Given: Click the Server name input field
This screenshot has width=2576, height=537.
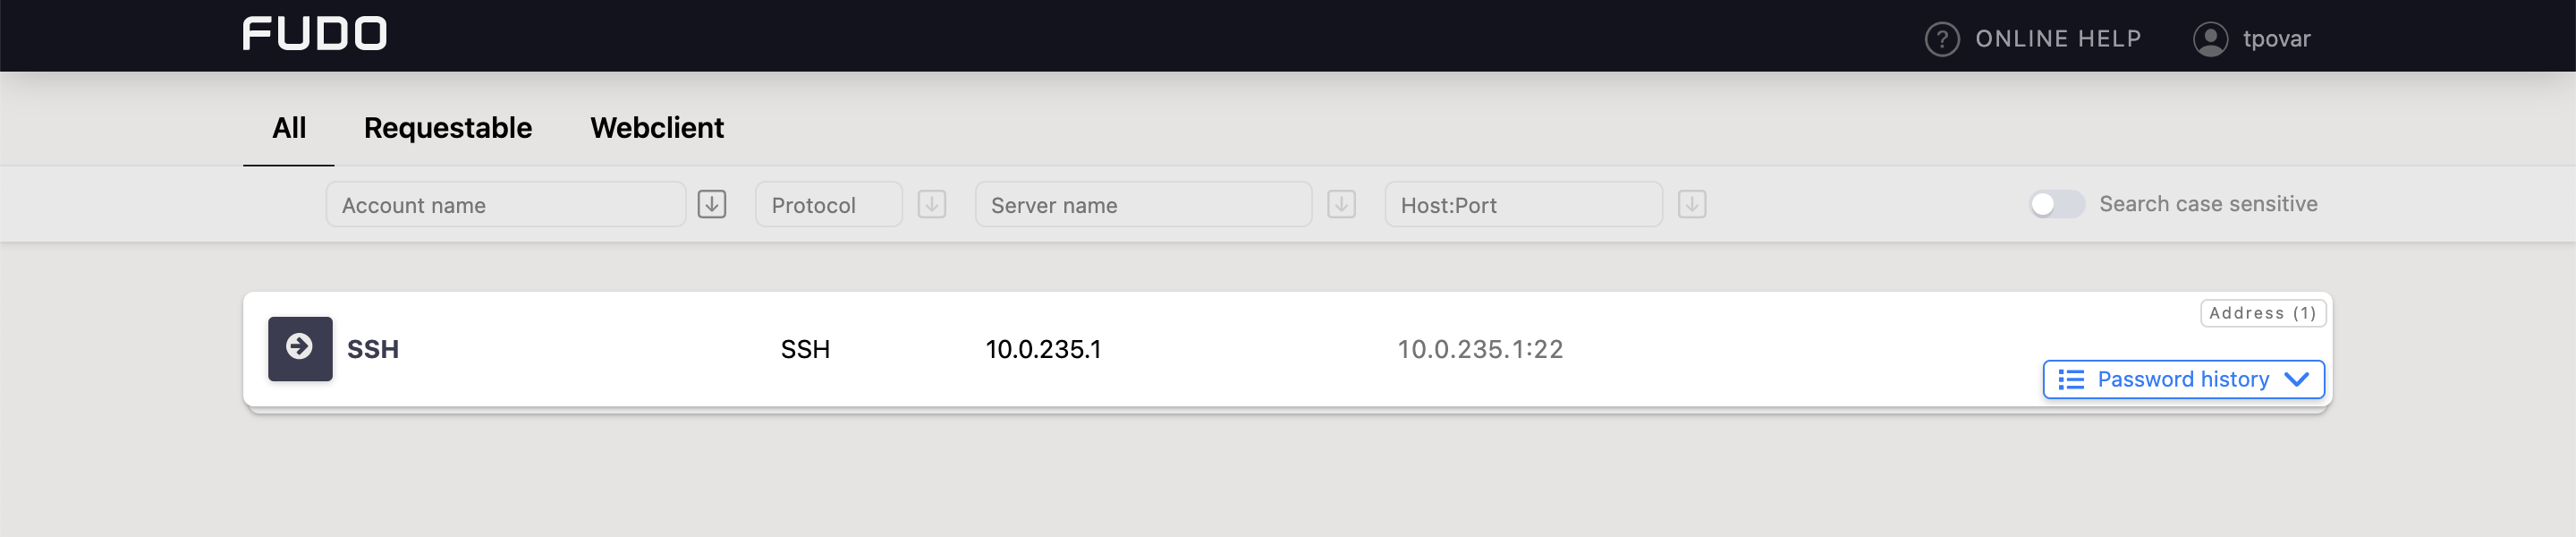Looking at the screenshot, I should [x=1143, y=204].
